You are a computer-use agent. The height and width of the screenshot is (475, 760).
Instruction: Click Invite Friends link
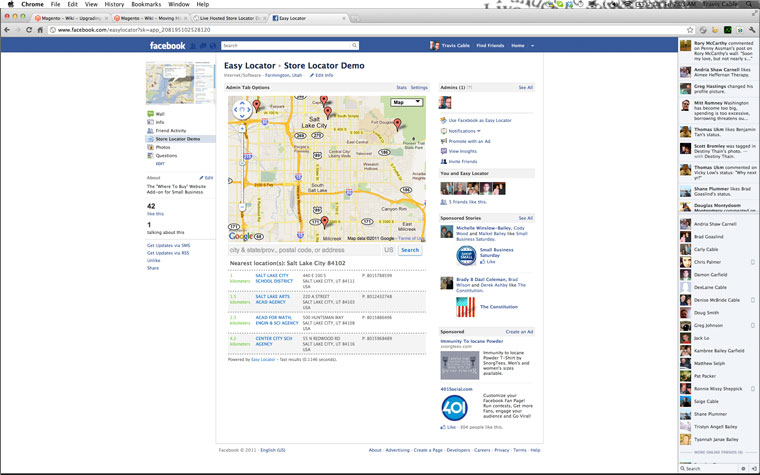[463, 161]
